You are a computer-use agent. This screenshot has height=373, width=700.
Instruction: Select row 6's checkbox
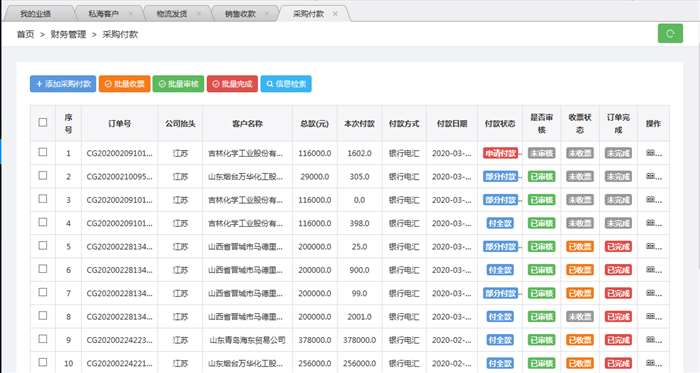click(x=43, y=269)
